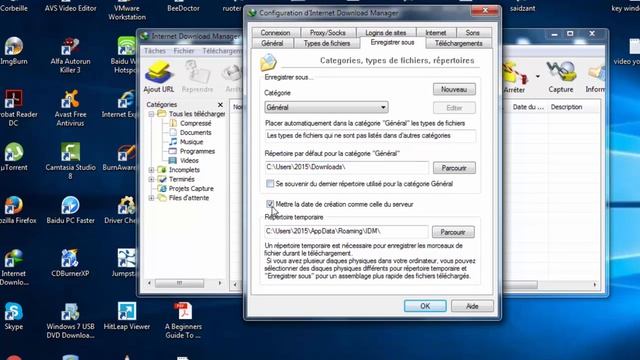Open Arrêter dropdown arrow in IDM toolbar
640x360 pixels.
point(538,76)
